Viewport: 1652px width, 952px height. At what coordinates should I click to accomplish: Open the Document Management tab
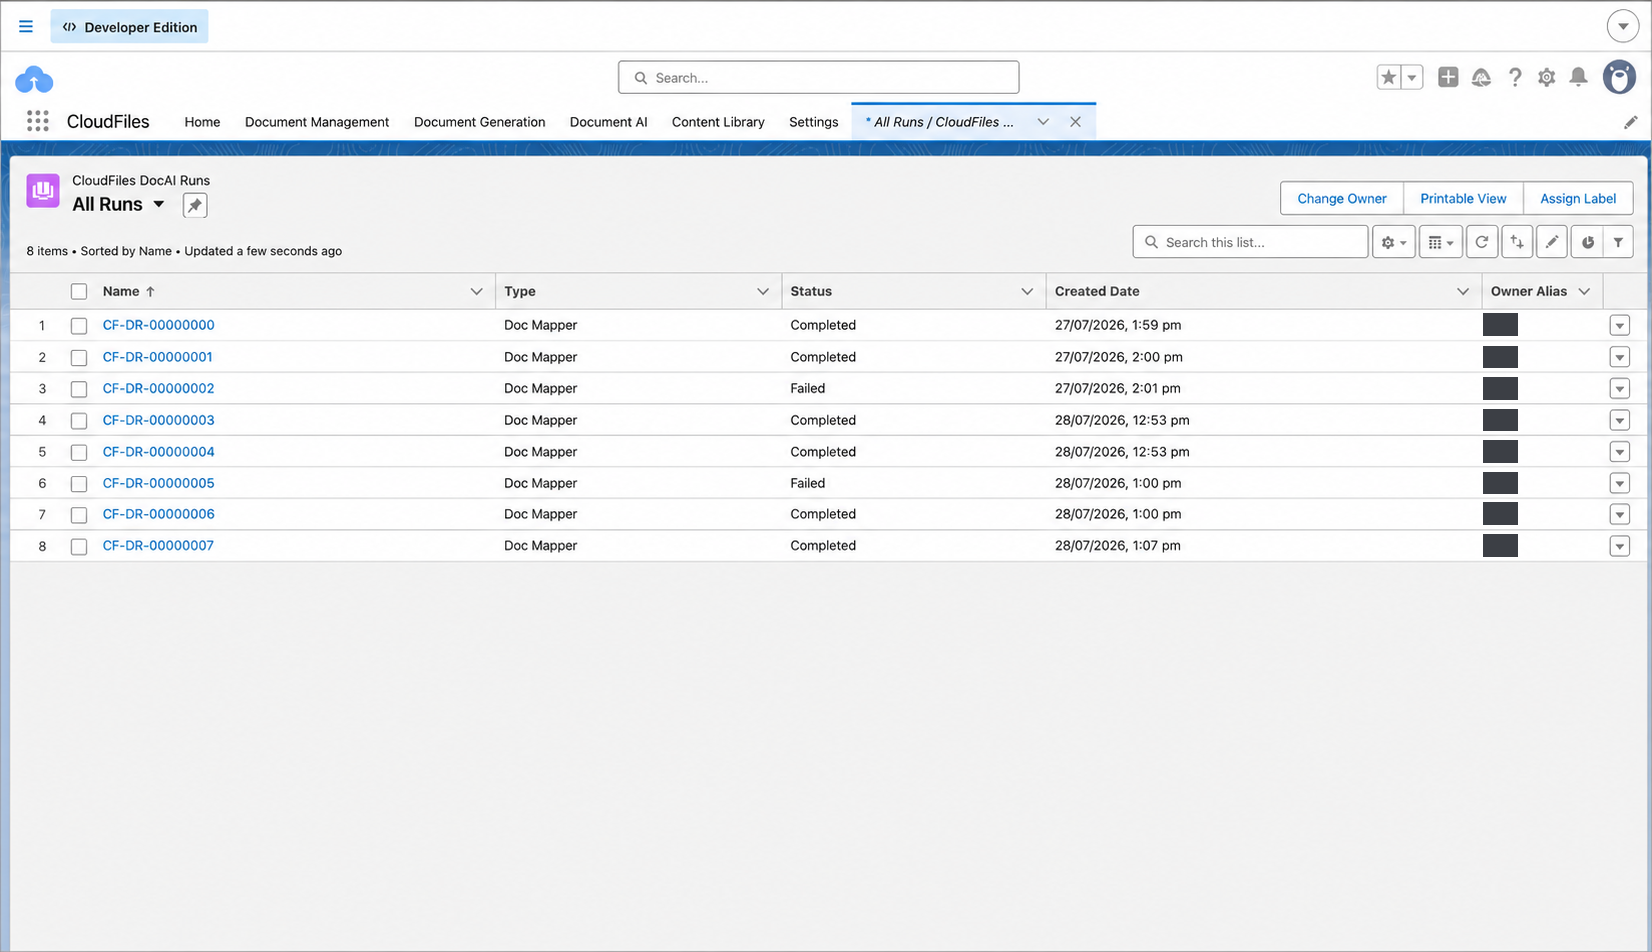coord(317,122)
